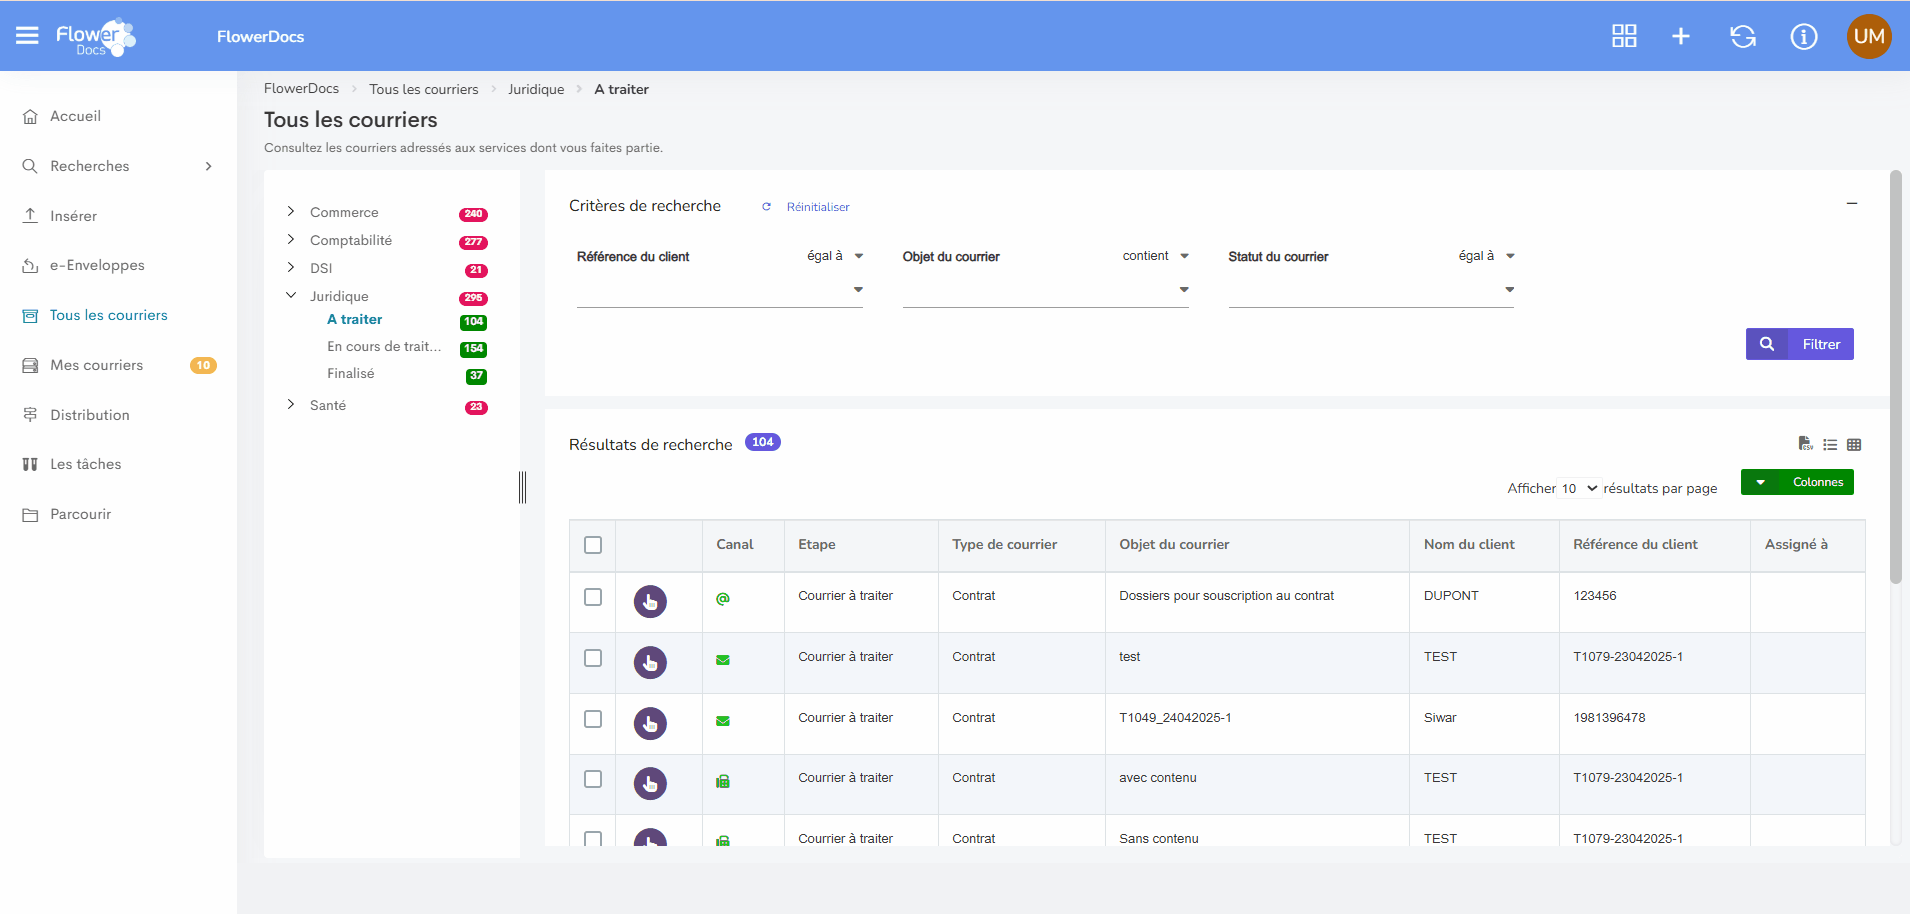Click the envelope channel icon on the Siwar row
1910x914 pixels.
(723, 721)
